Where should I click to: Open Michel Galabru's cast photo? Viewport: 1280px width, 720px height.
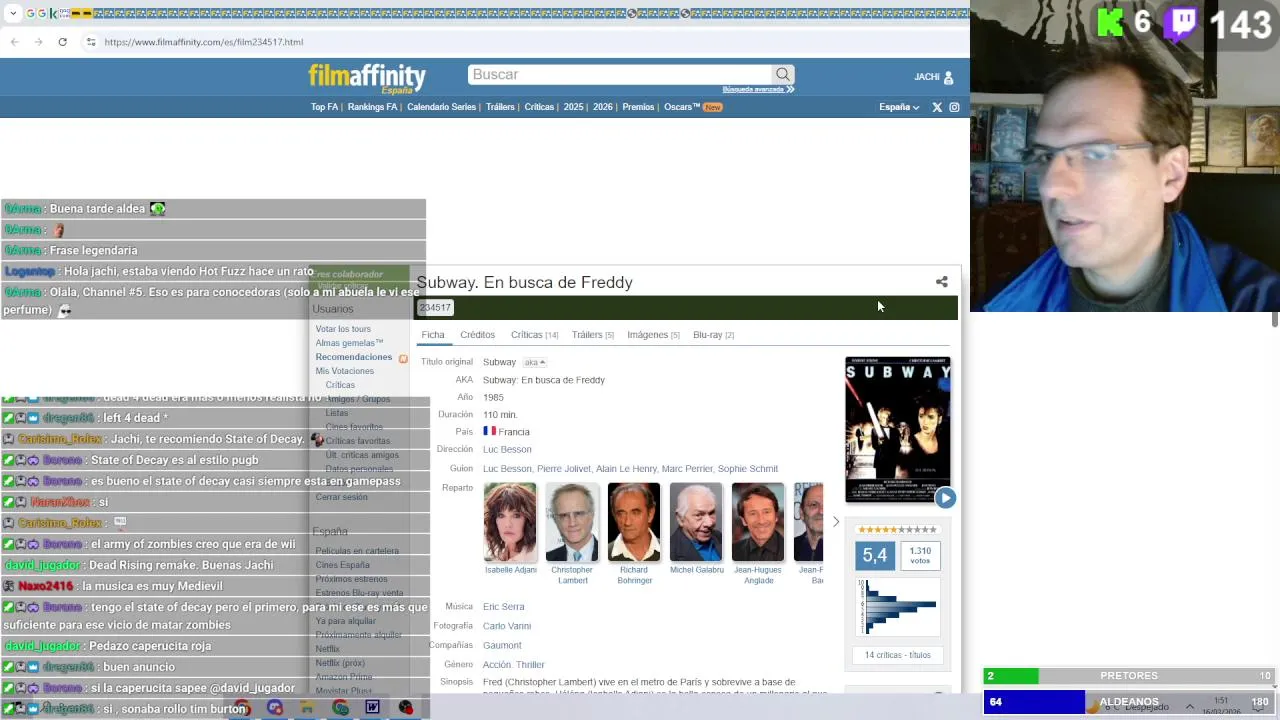(x=696, y=522)
